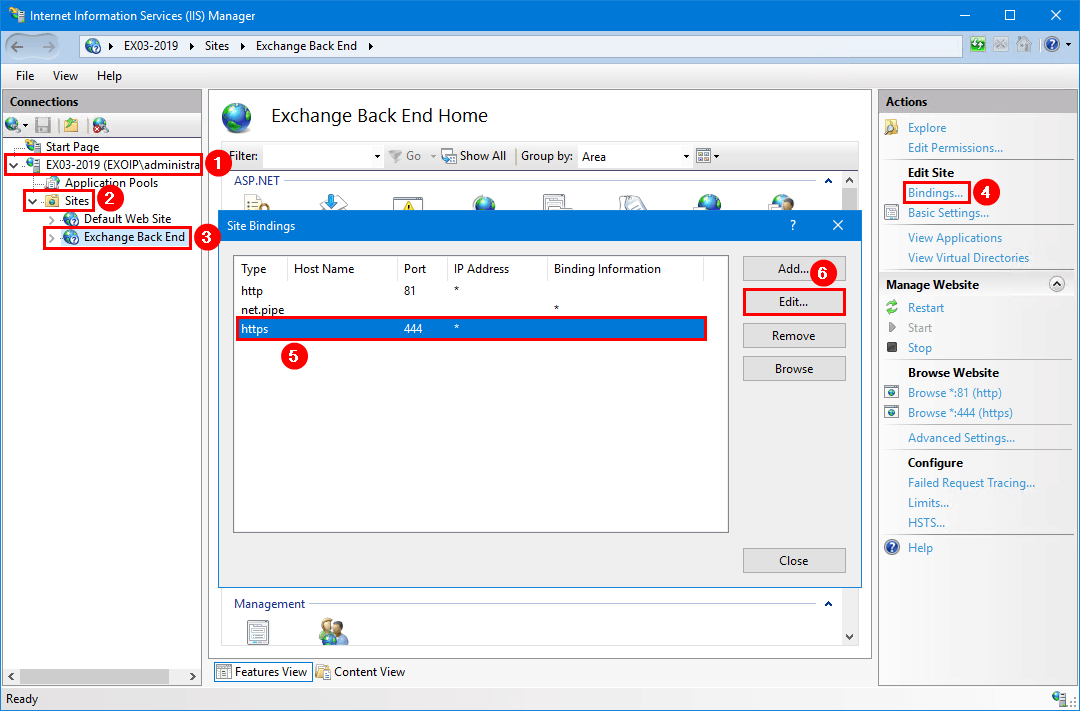This screenshot has width=1080, height=711.
Task: Click the Save icon in Connections toolbar
Action: click(x=43, y=125)
